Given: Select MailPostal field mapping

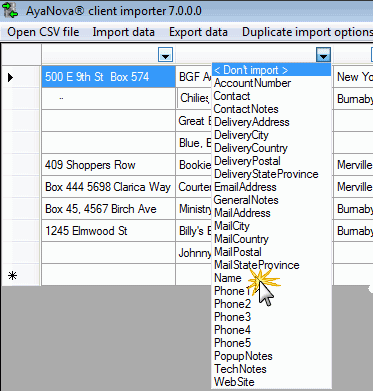Looking at the screenshot, I should (271, 252).
